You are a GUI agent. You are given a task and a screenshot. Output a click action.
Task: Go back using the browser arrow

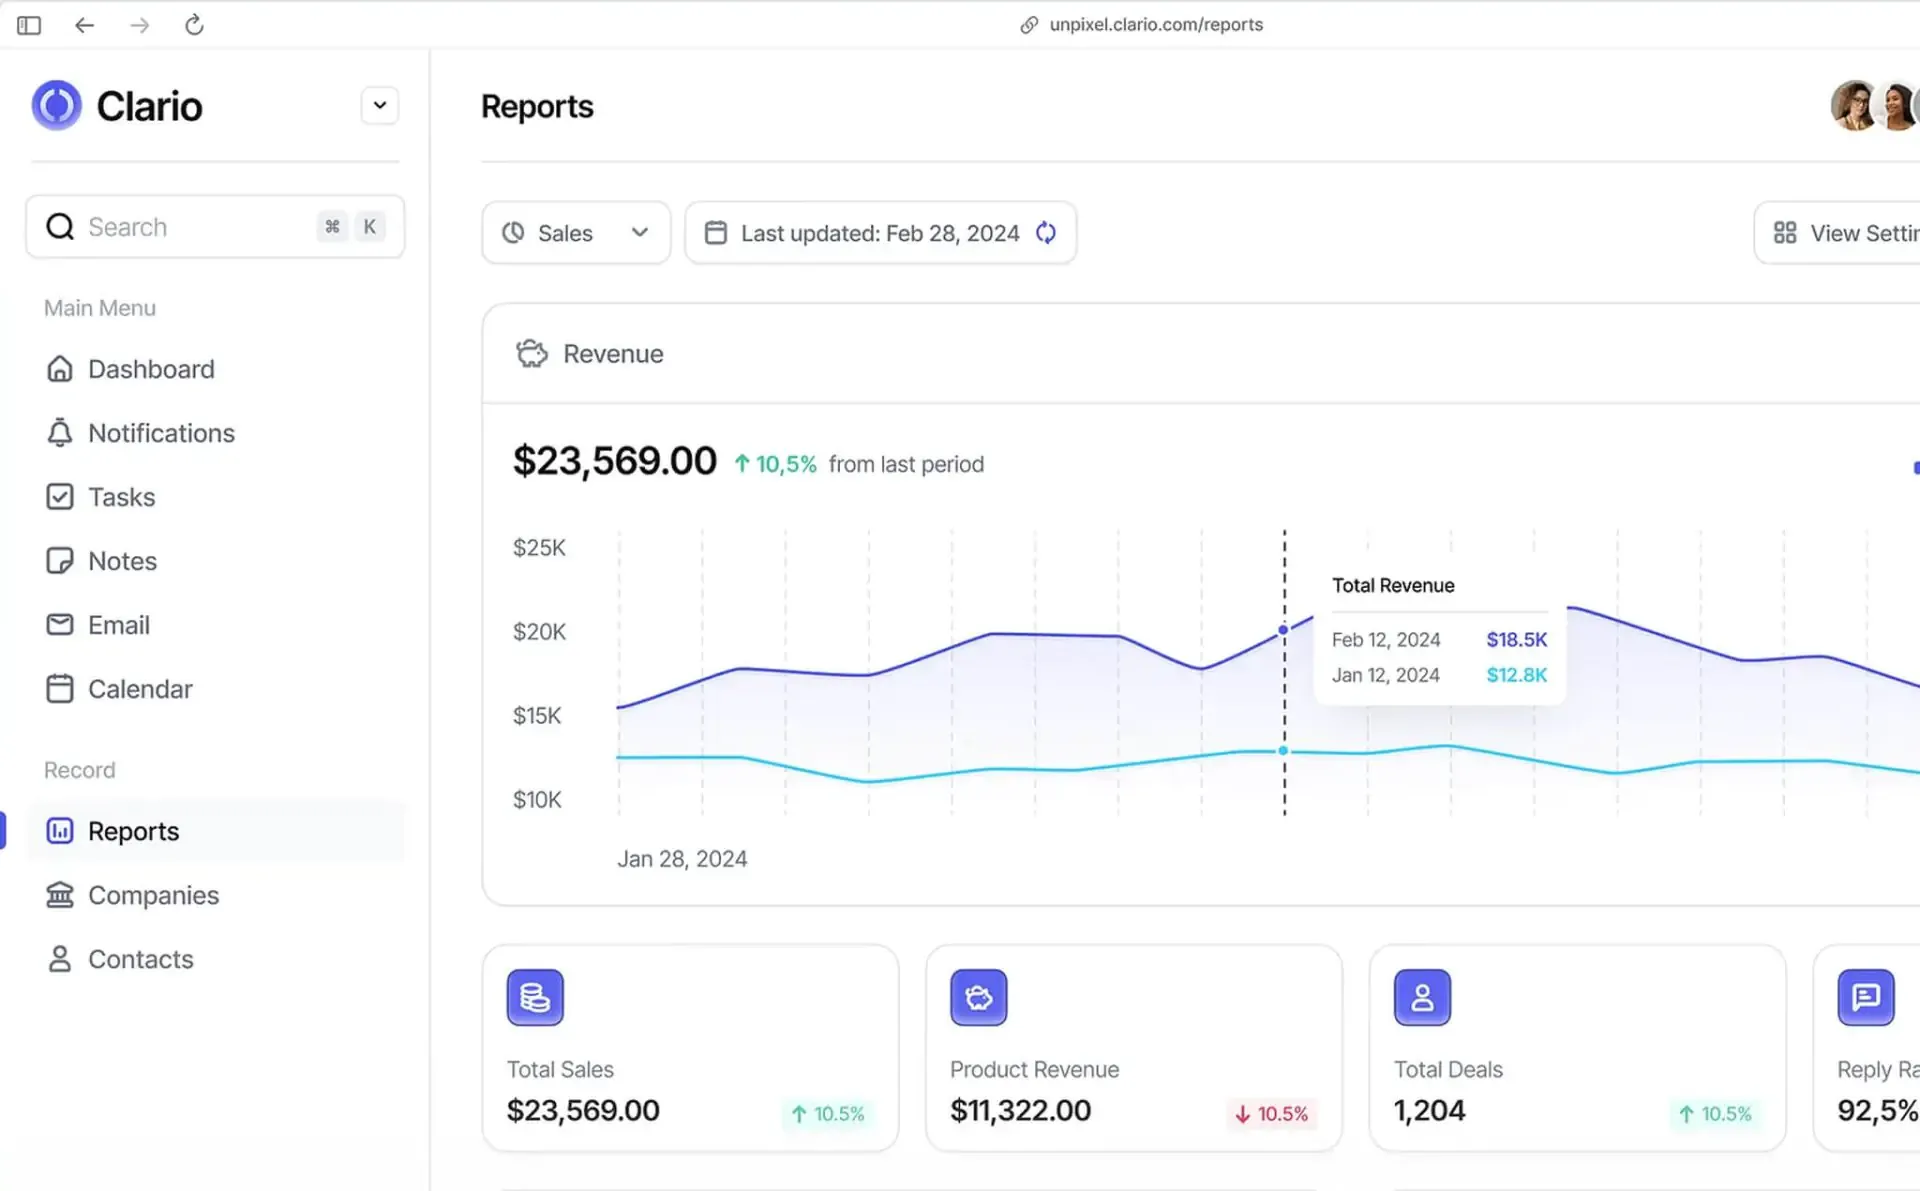click(x=84, y=25)
